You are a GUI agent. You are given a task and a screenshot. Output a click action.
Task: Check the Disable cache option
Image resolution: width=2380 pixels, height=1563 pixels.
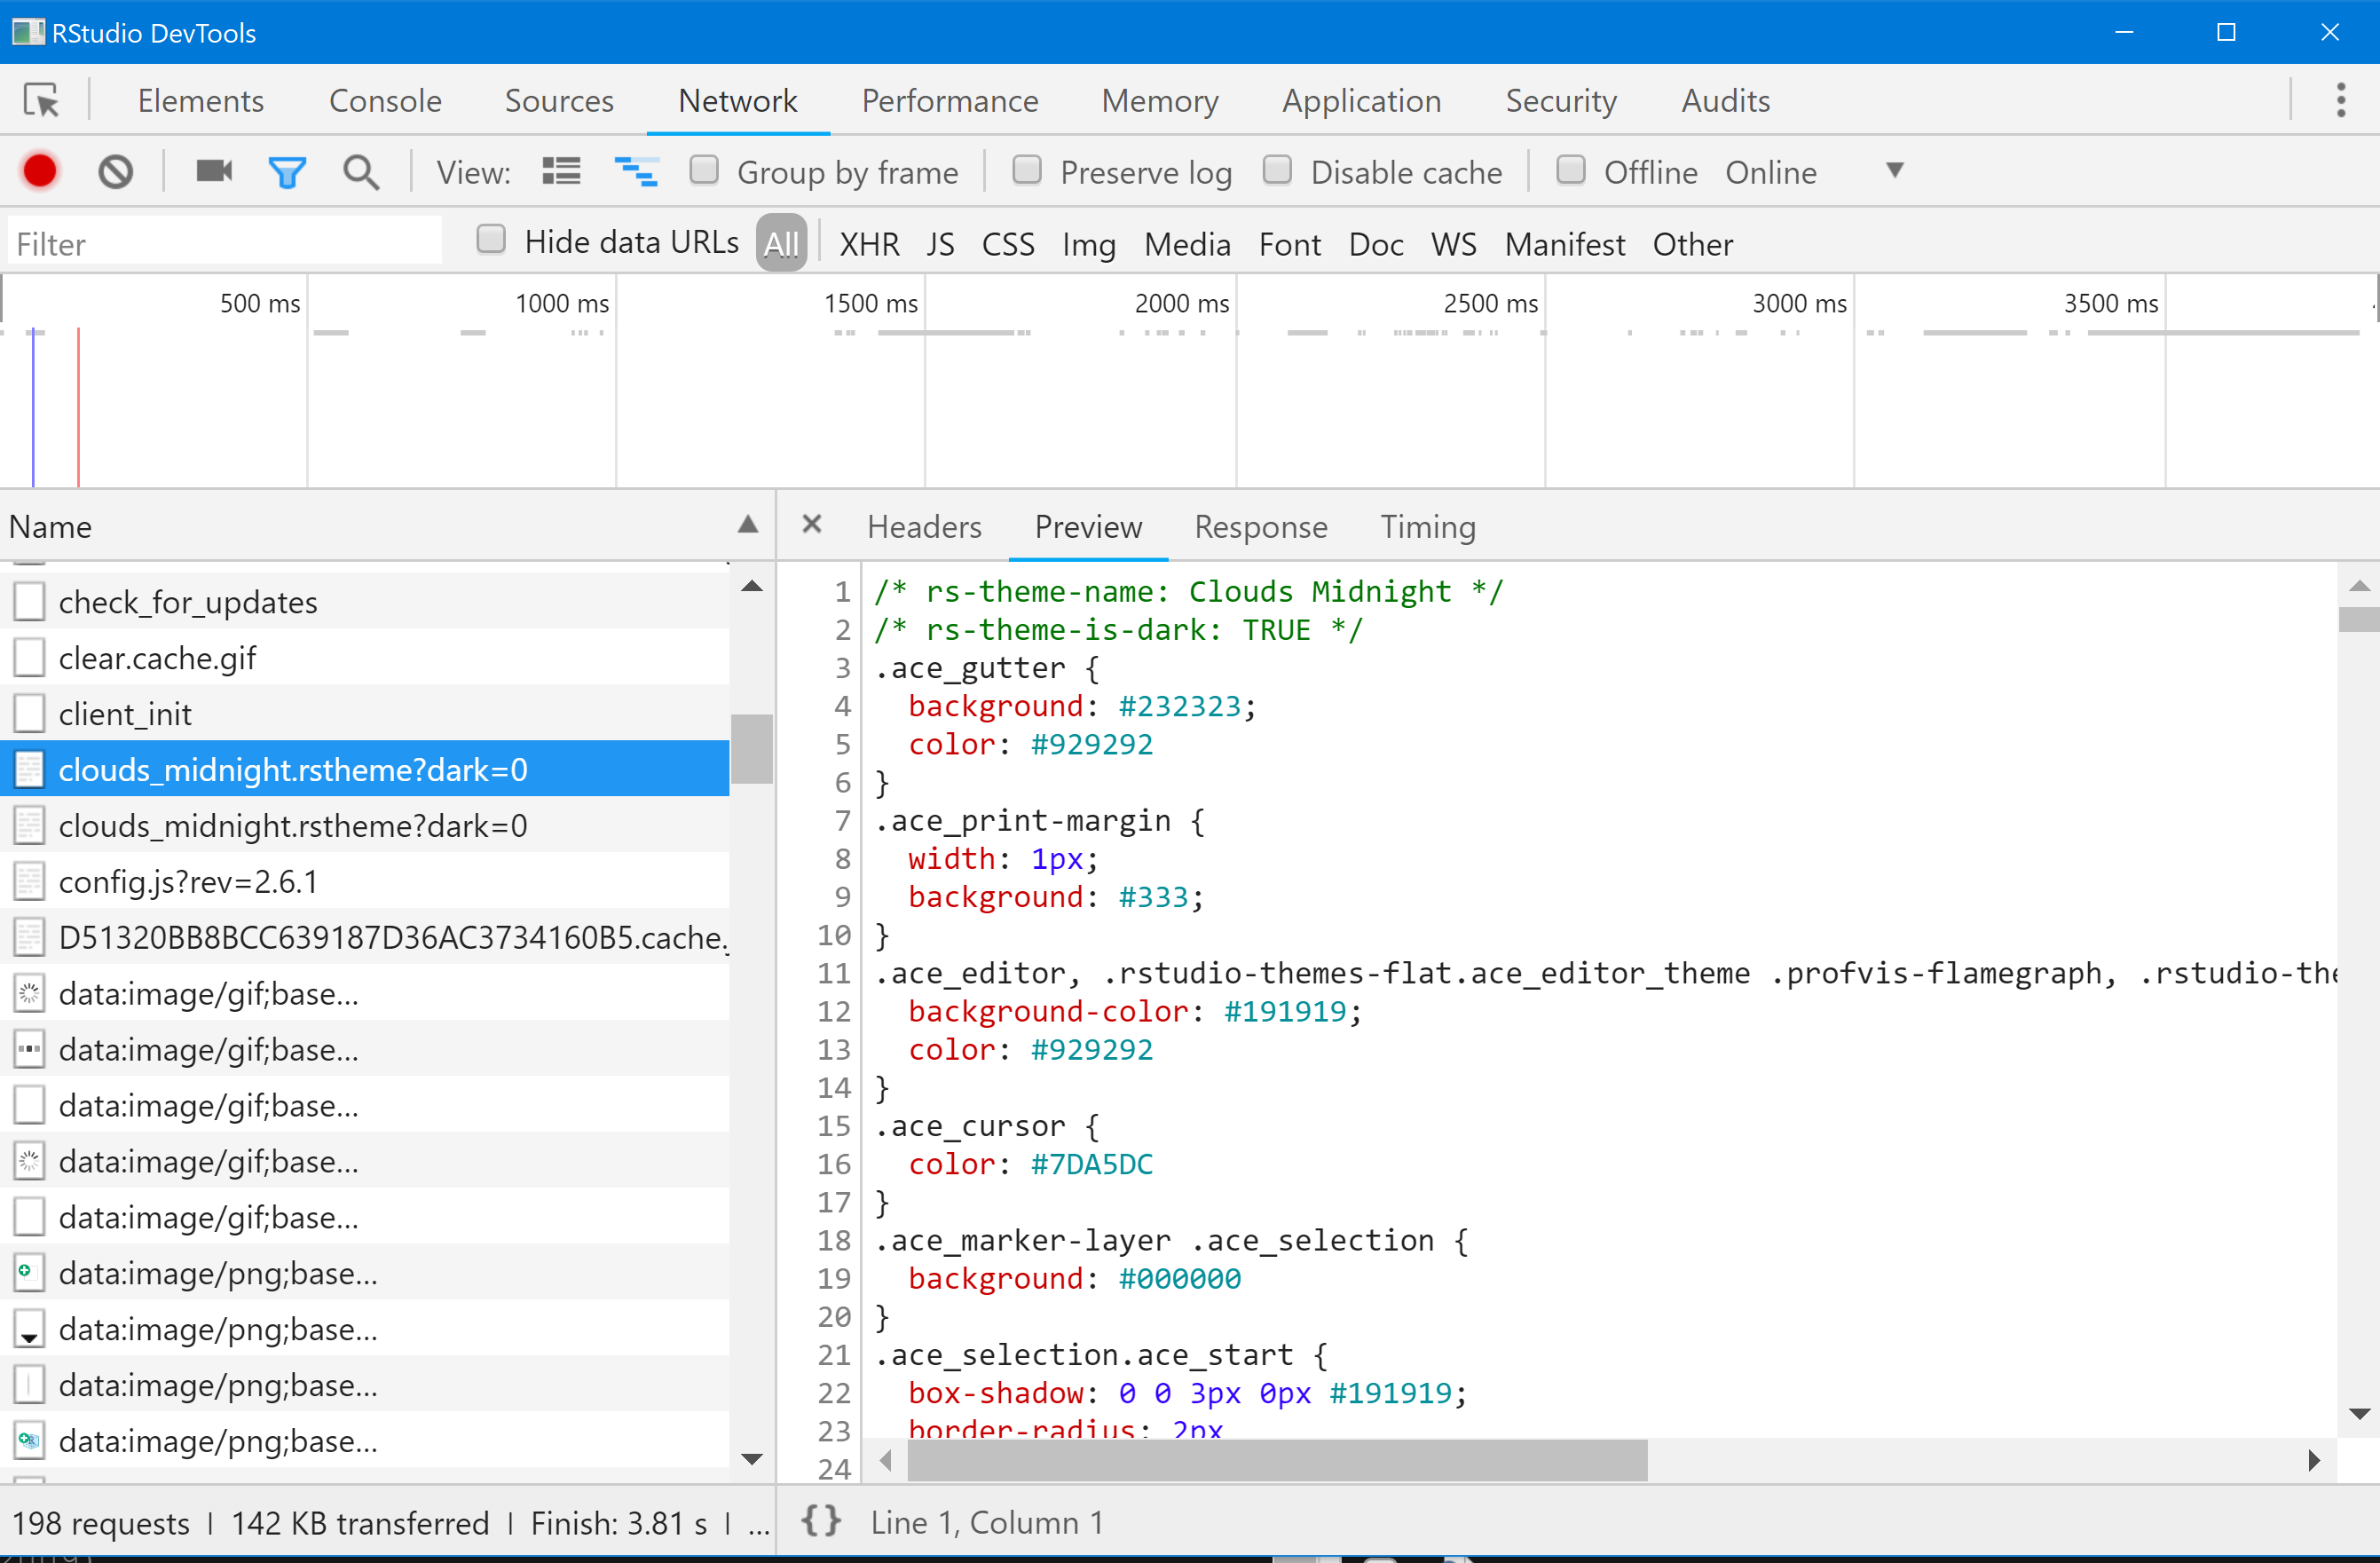click(x=1277, y=171)
